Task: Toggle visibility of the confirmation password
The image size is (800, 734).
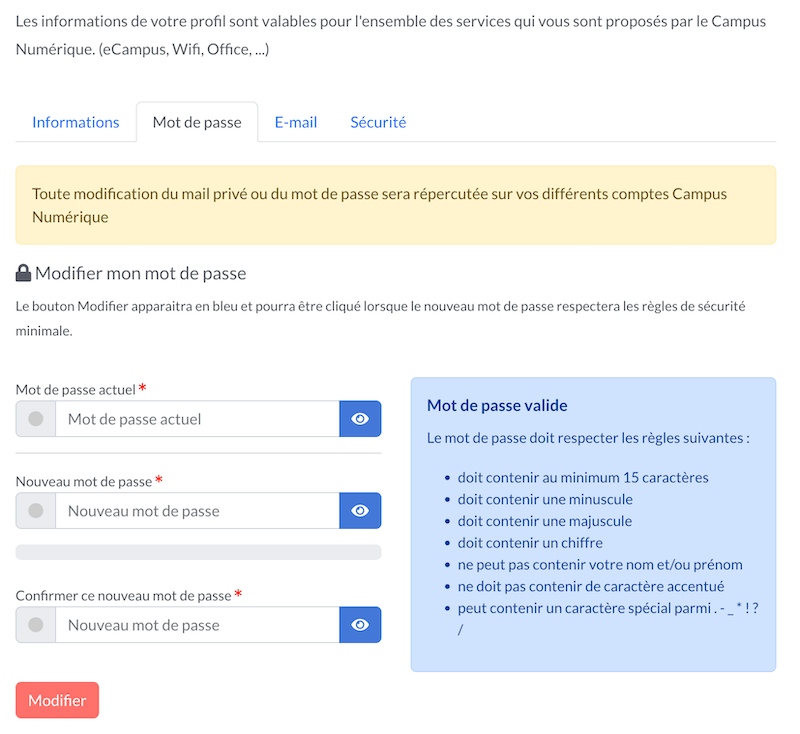Action: 360,625
